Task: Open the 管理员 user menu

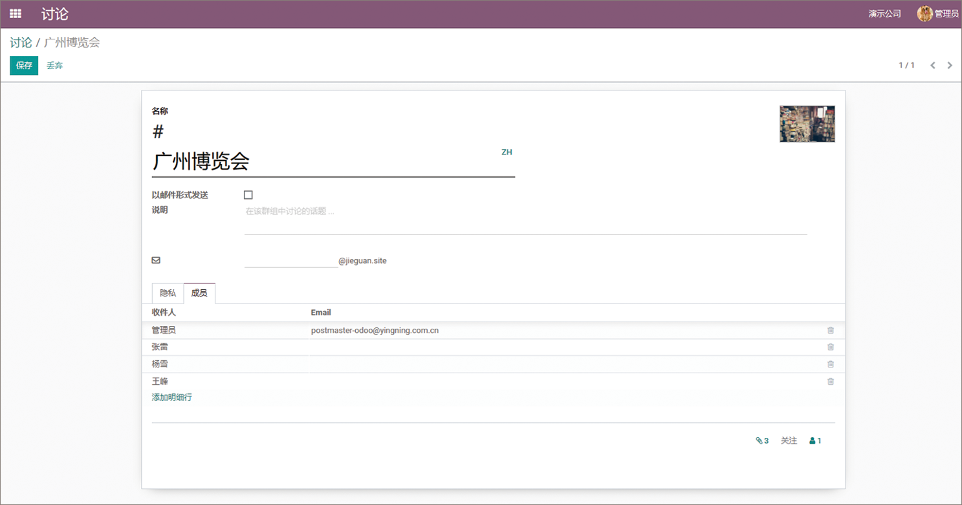Action: point(938,14)
